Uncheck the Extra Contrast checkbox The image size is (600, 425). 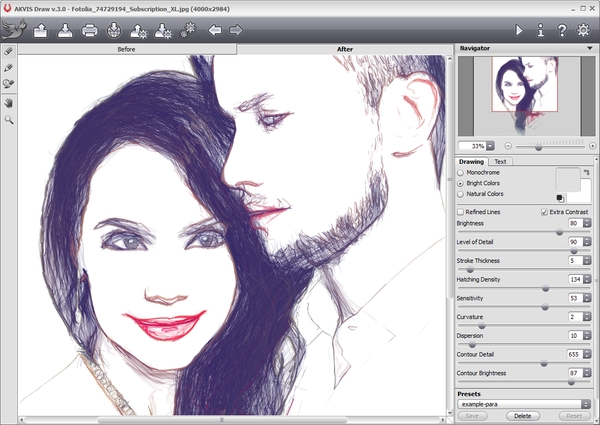pyautogui.click(x=544, y=212)
